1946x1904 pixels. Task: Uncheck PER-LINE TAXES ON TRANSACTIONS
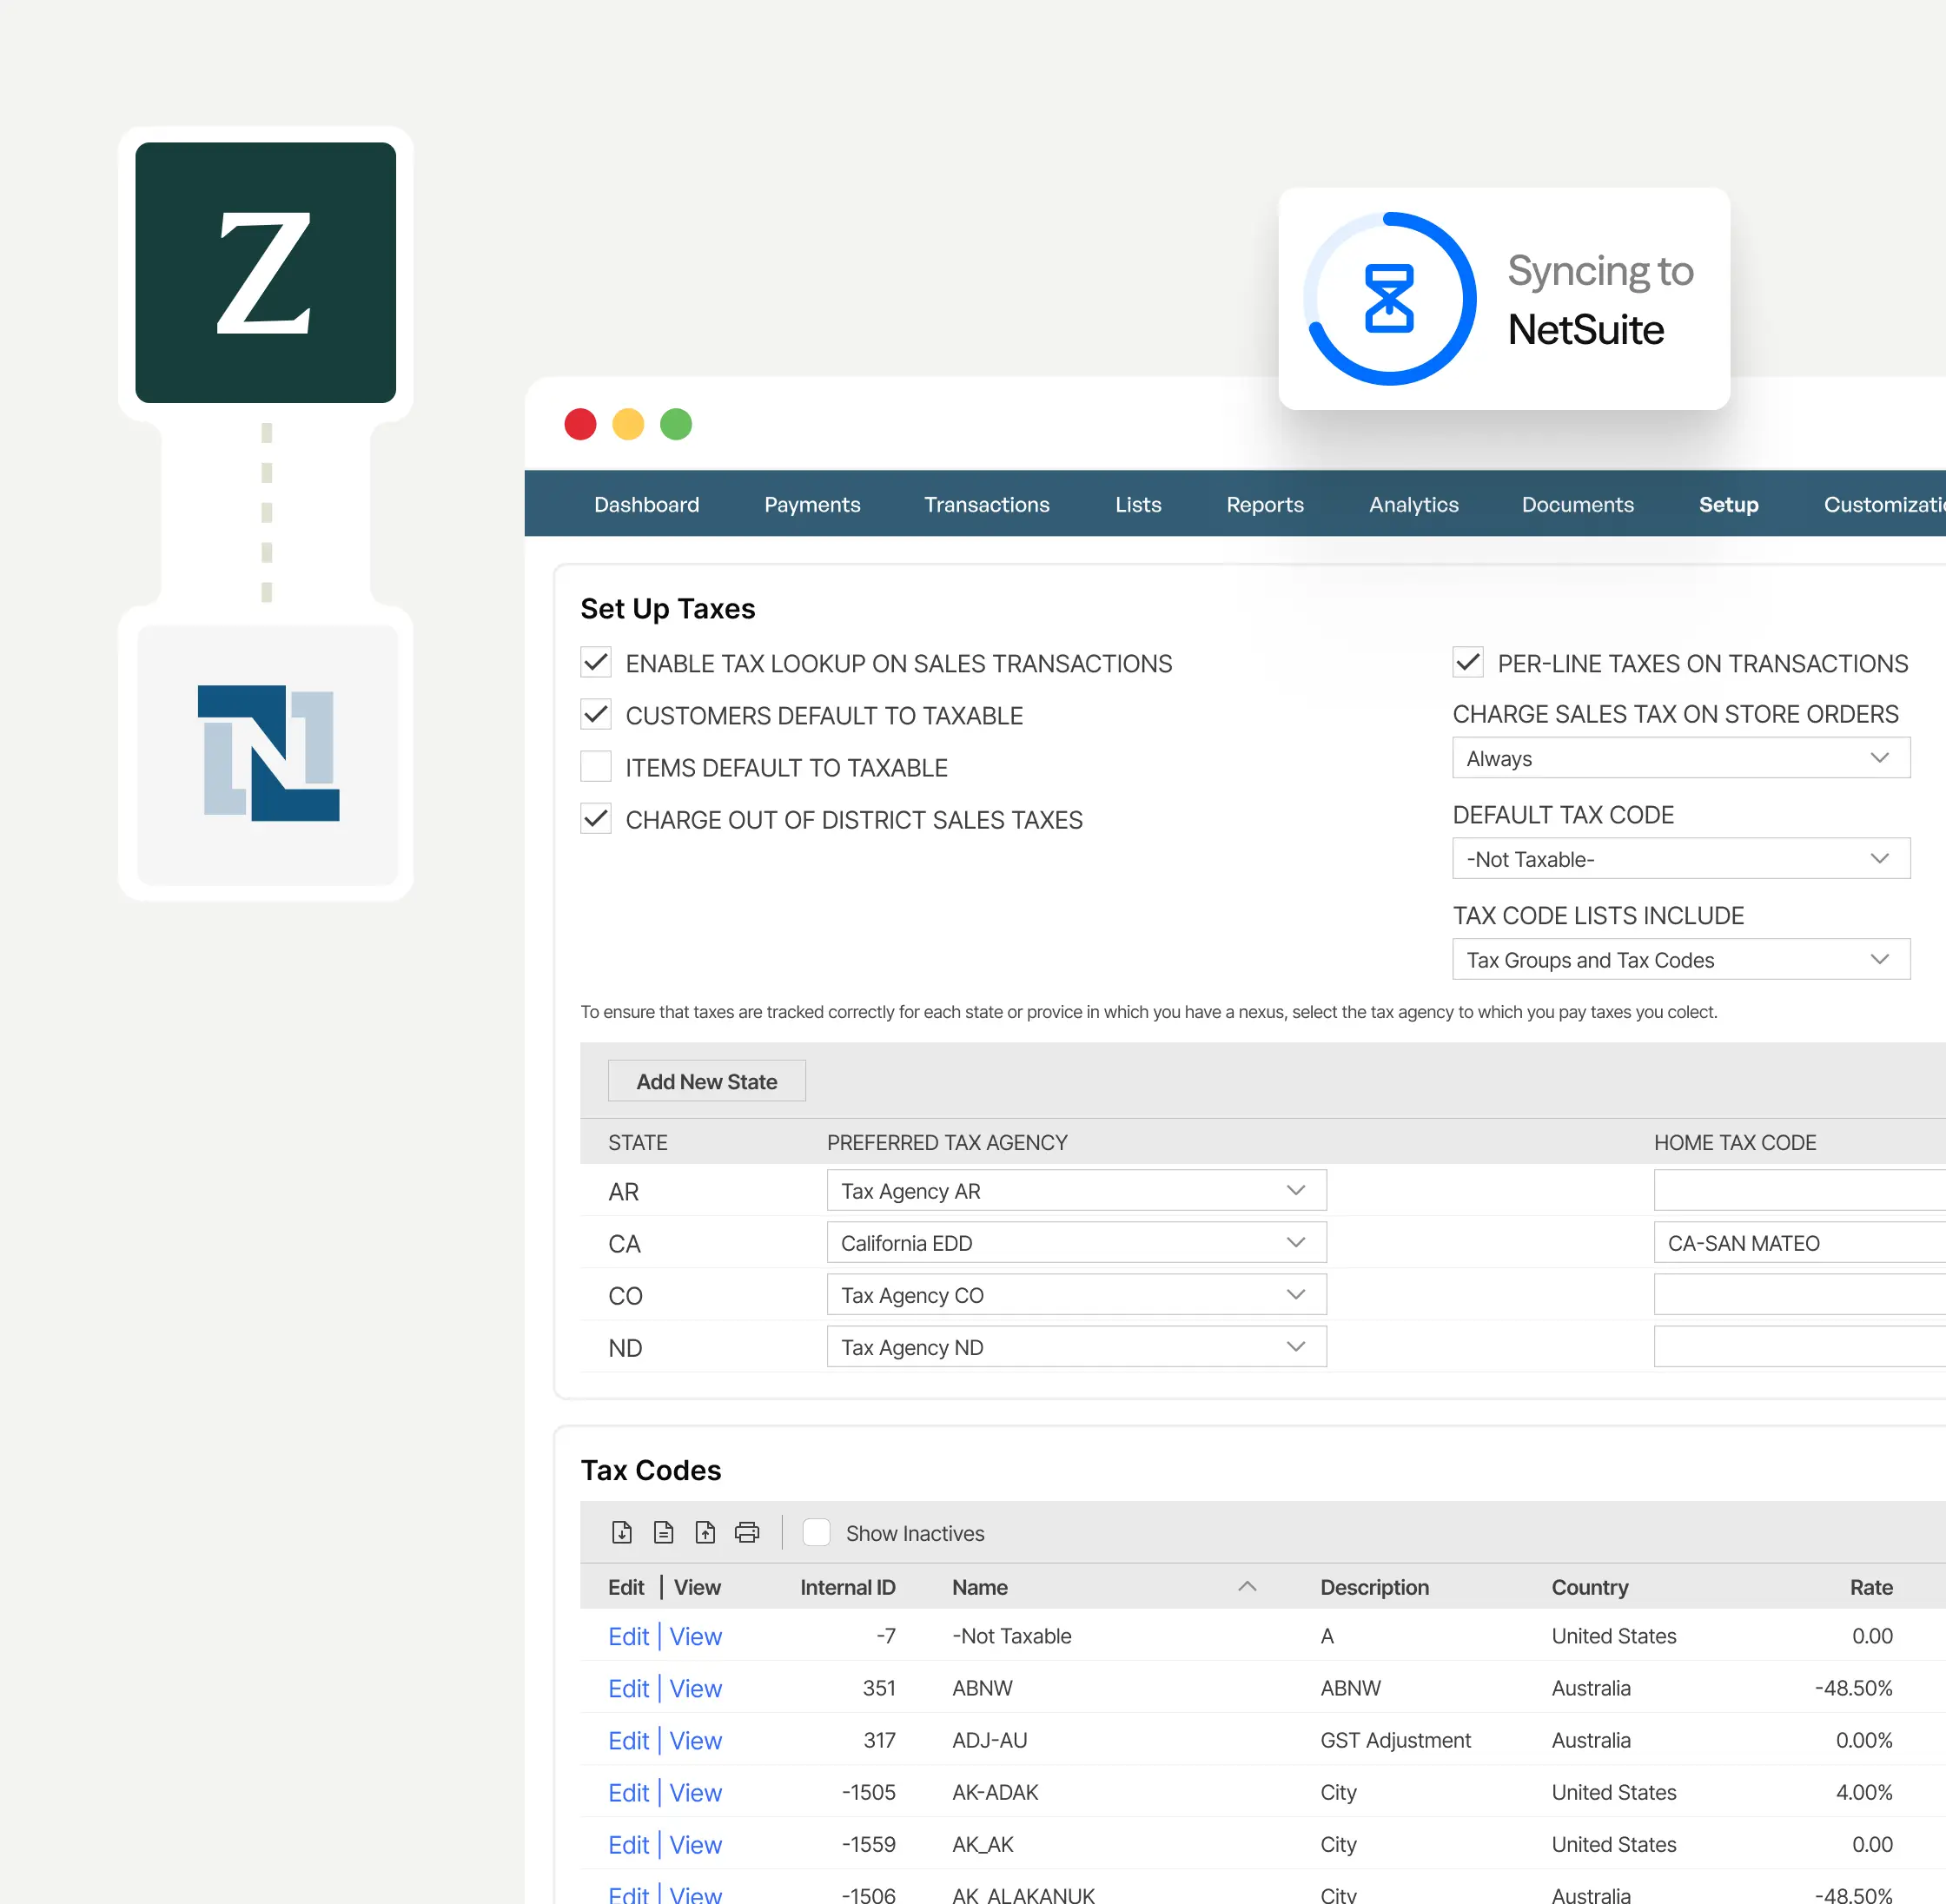1467,662
